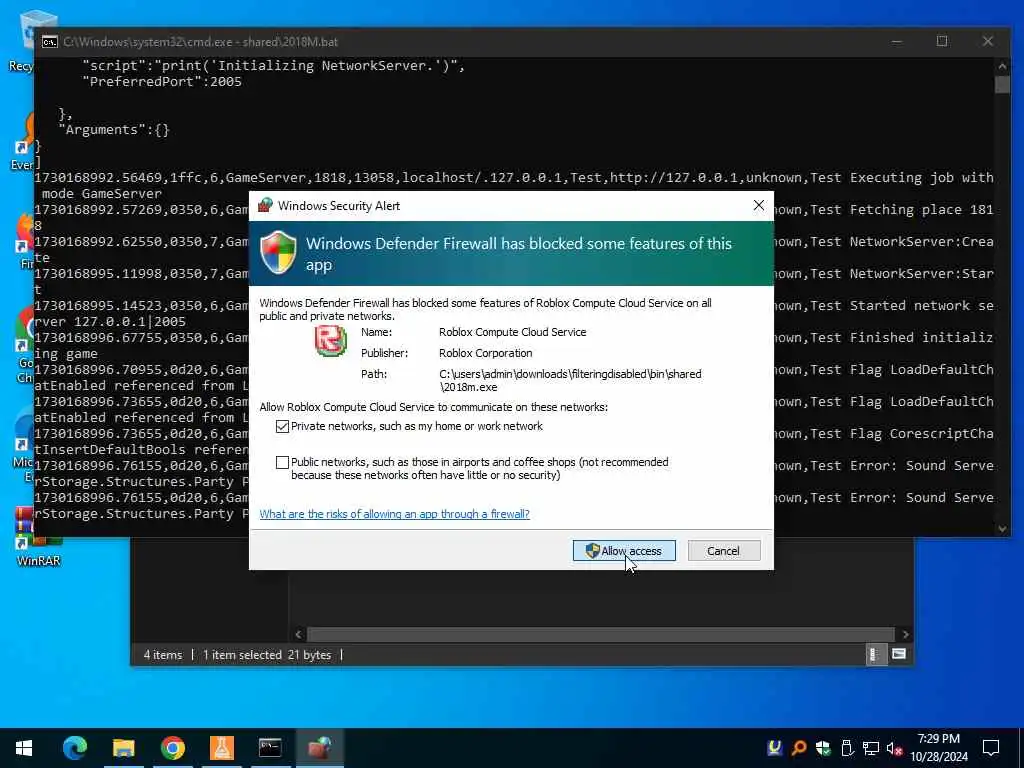Click the Windows Defender shield icon in banner

pos(279,253)
